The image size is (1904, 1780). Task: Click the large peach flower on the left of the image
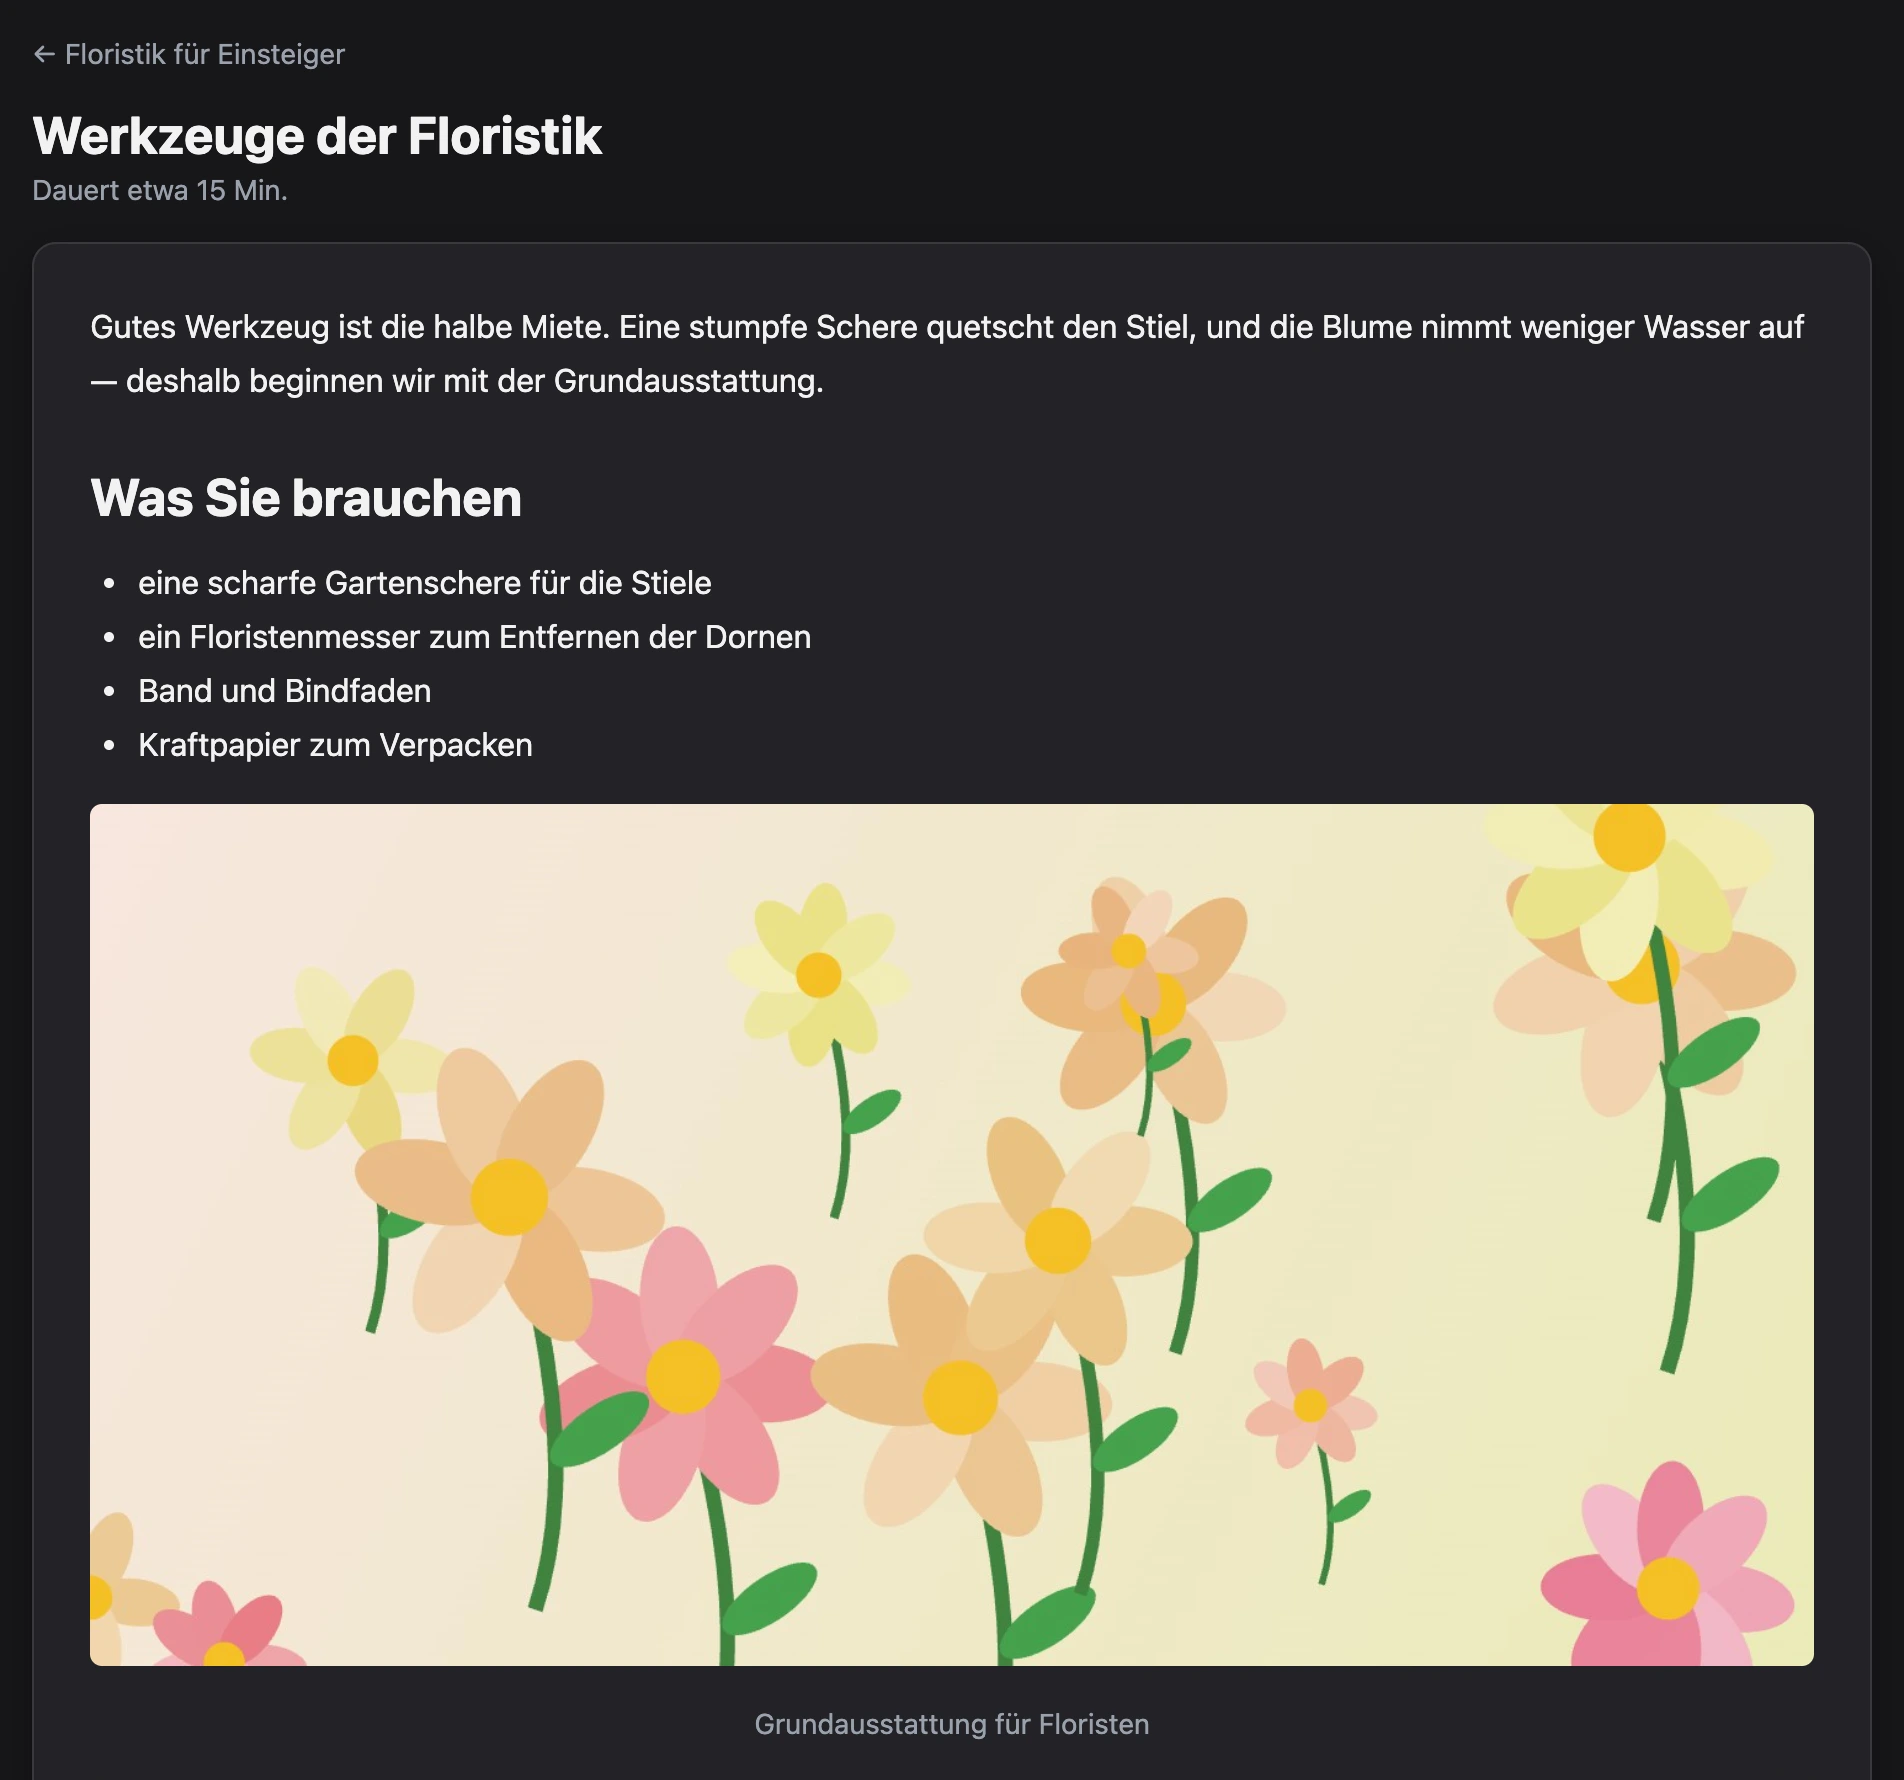pos(509,1196)
